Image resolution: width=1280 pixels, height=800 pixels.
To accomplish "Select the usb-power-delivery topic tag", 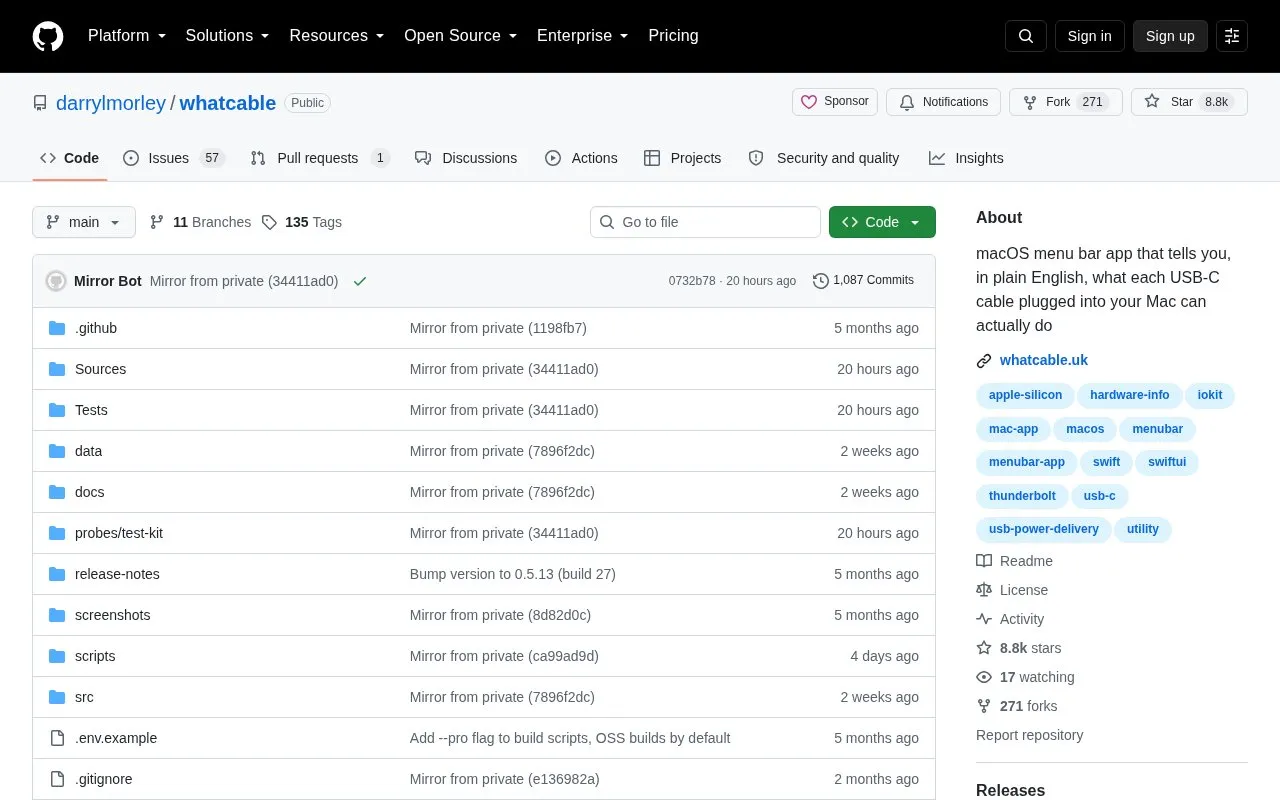I will (x=1043, y=529).
